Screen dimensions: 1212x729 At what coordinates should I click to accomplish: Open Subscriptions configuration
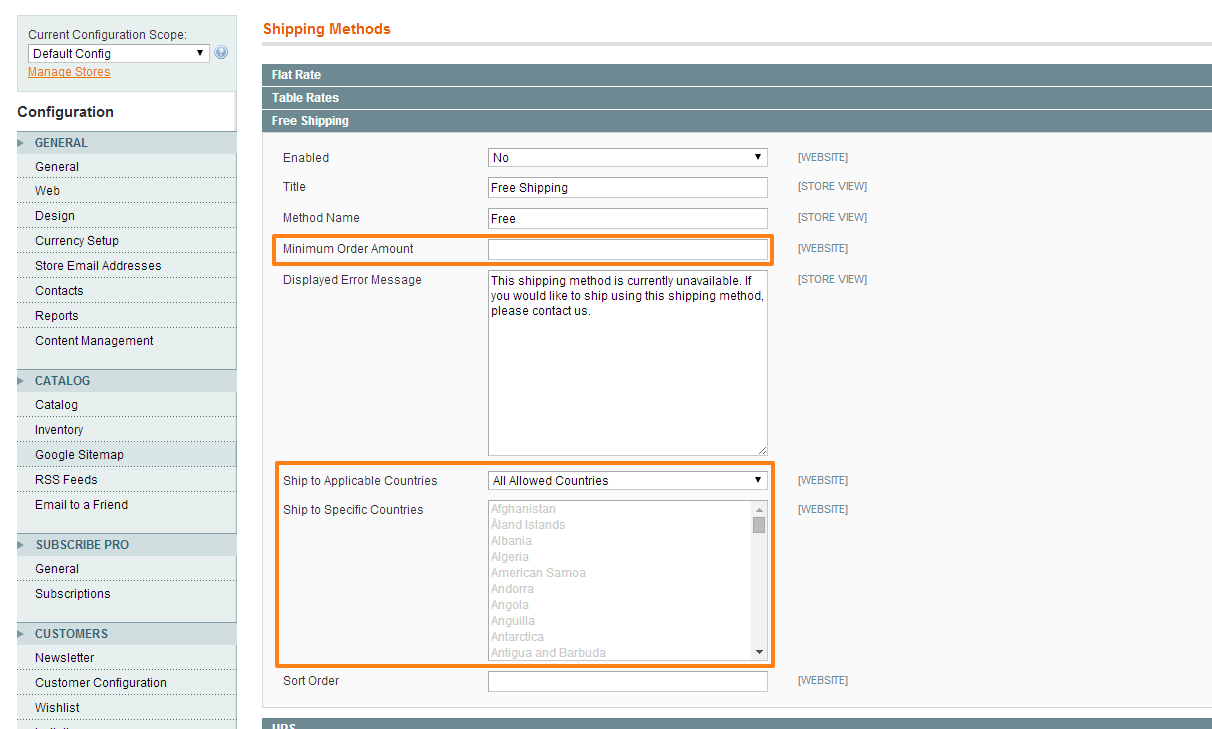point(73,594)
